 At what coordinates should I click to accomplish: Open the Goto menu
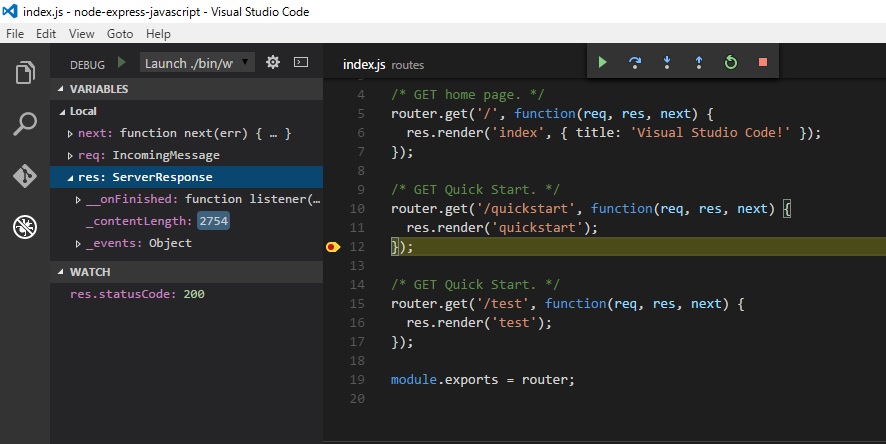[120, 33]
